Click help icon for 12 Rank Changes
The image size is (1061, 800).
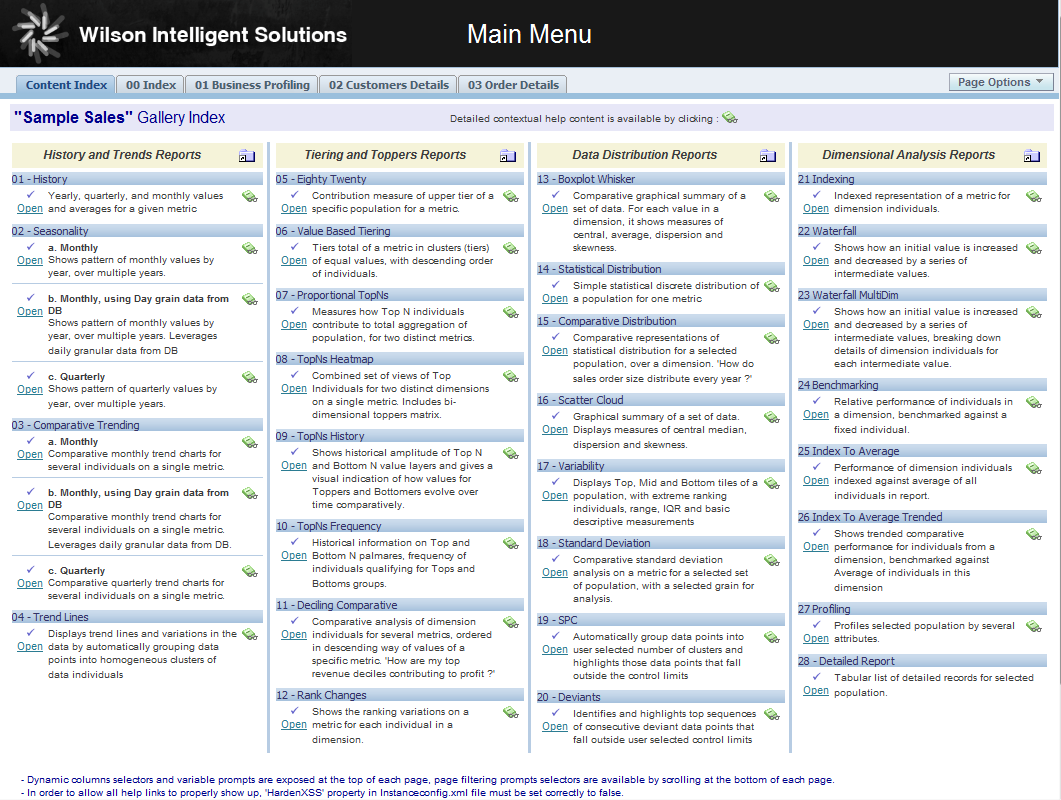(x=510, y=713)
